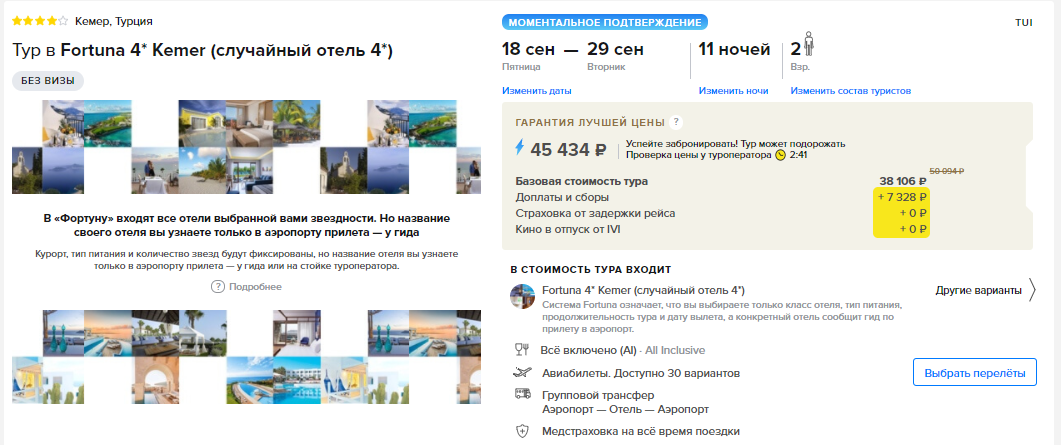Click the crossed-out old price 50 094 ₽

point(947,172)
